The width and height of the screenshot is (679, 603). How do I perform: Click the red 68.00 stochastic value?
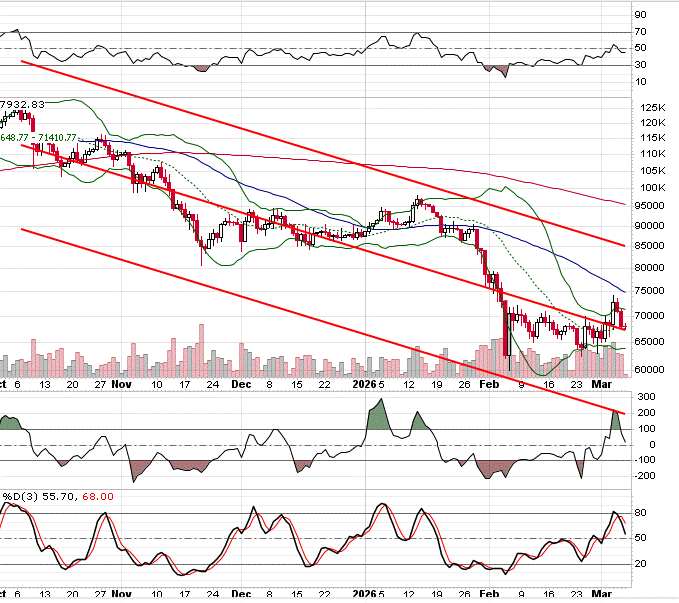pyautogui.click(x=100, y=495)
